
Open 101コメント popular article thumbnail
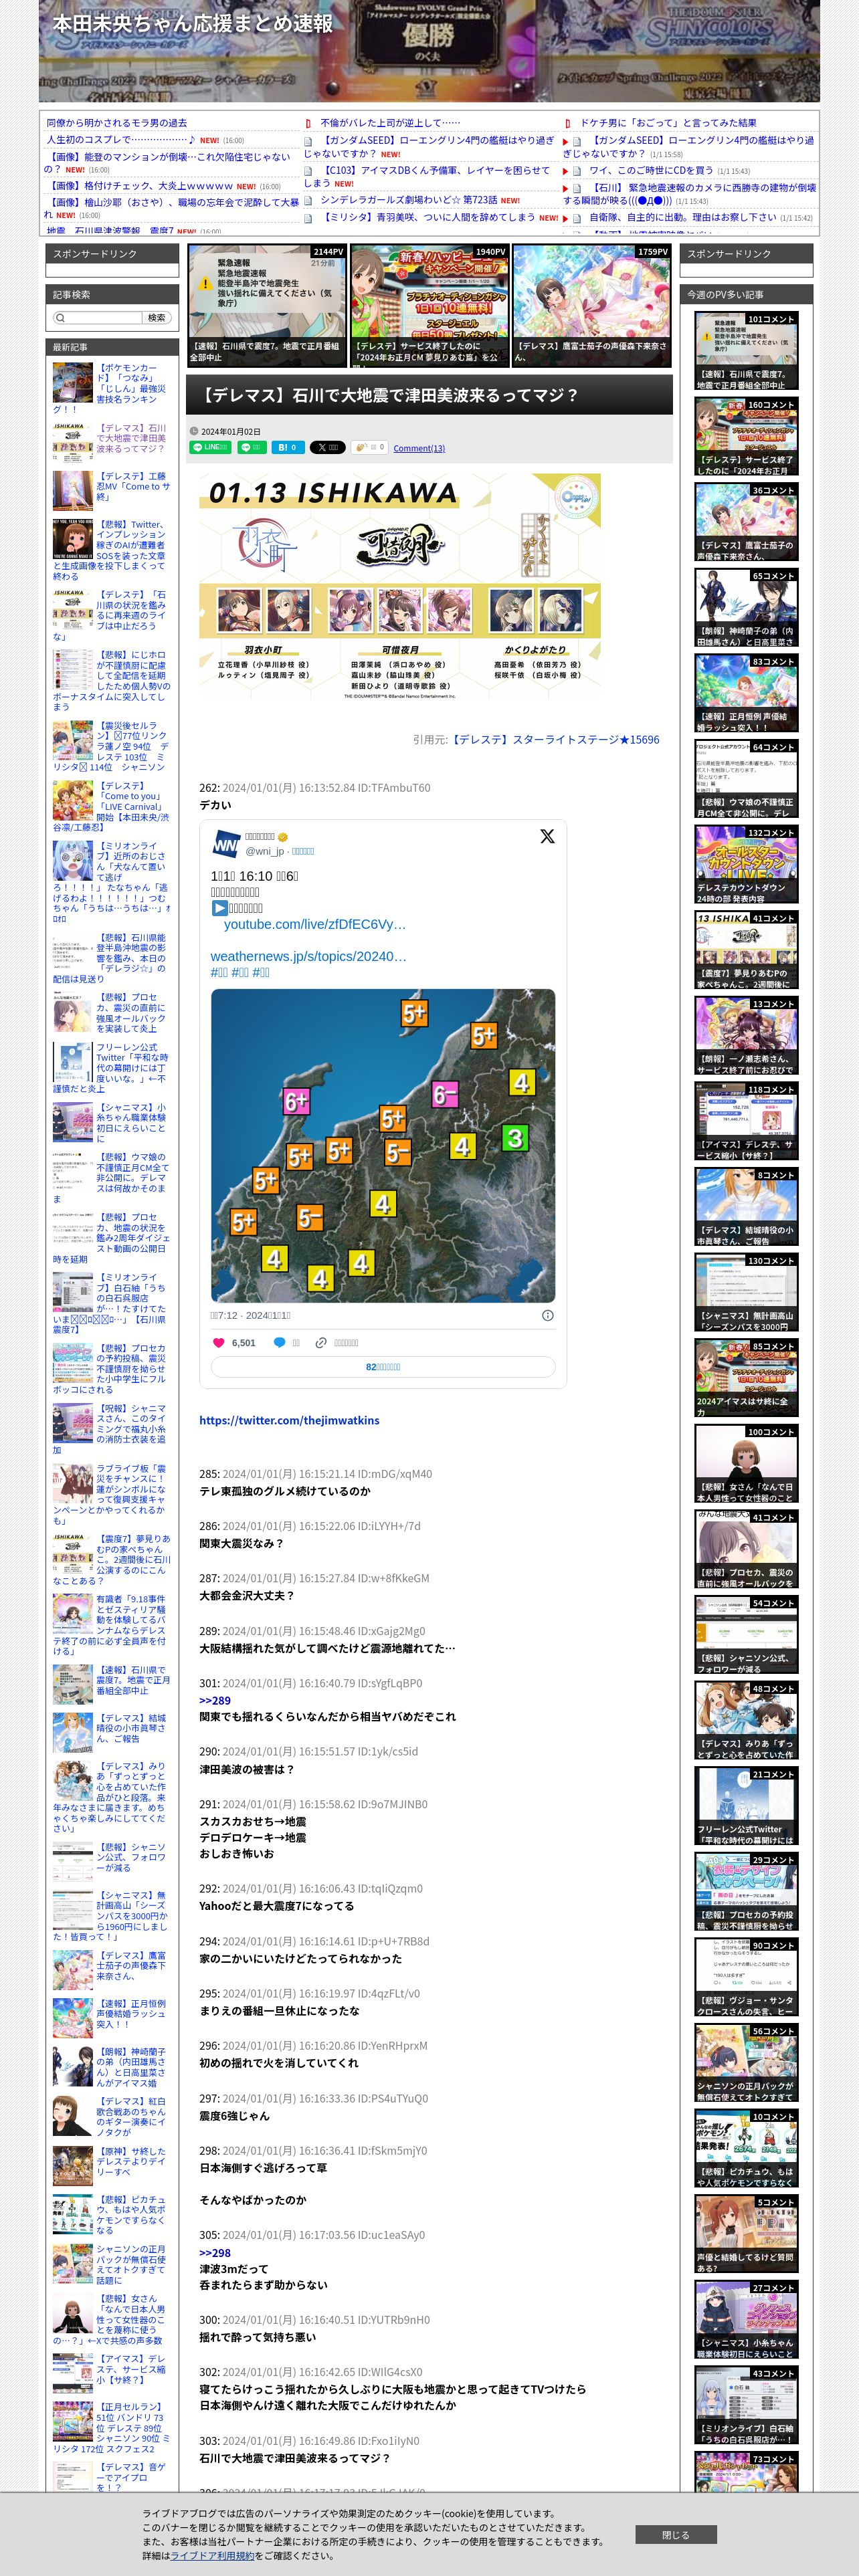coord(746,351)
